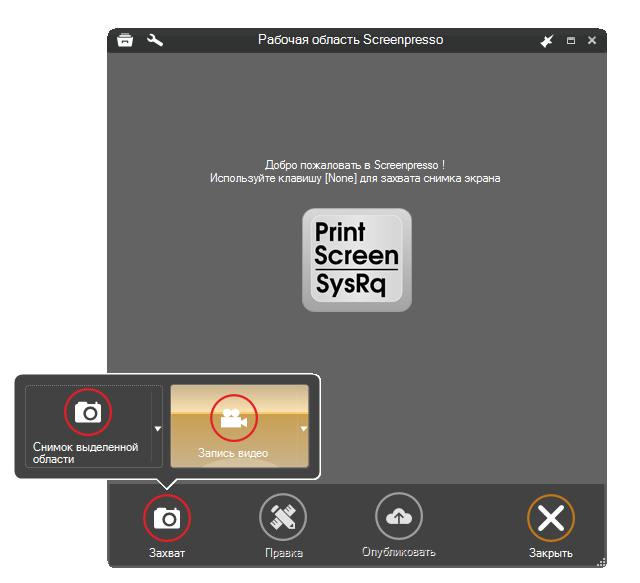The width and height of the screenshot is (640, 583).
Task: Start Запись видео recording
Action: coord(234,426)
